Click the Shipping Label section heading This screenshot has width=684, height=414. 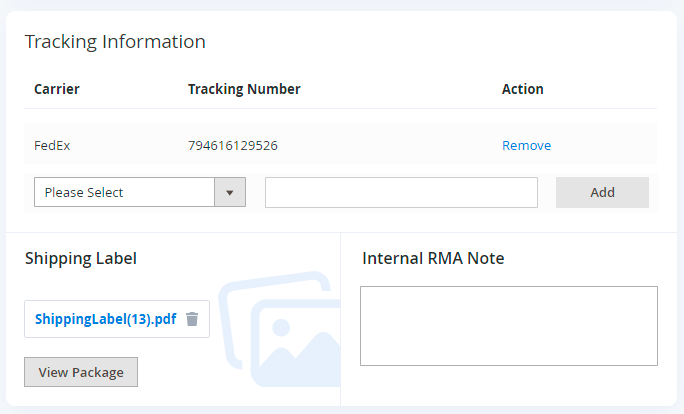[x=81, y=258]
